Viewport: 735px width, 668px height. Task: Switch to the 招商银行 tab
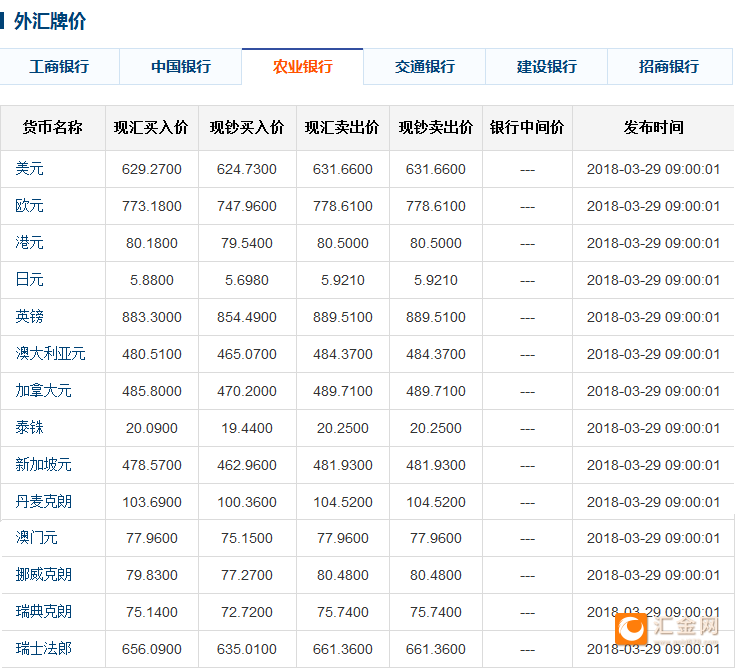click(669, 67)
